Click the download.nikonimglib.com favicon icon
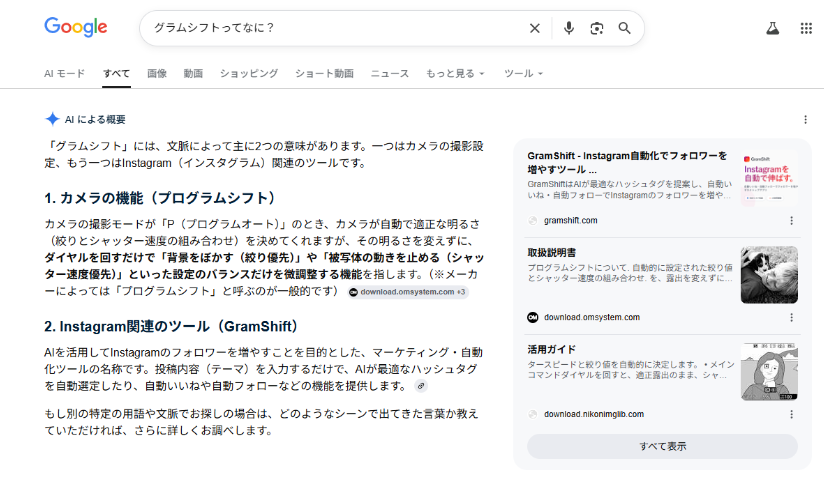 tap(533, 415)
